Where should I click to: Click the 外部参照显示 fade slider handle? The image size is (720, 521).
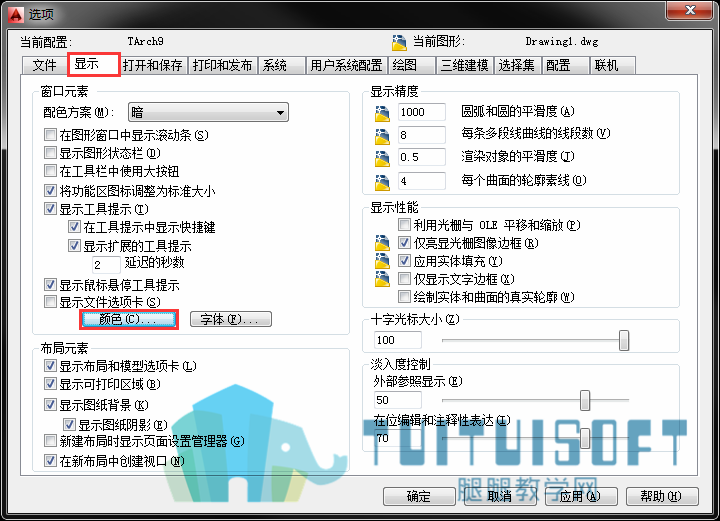pyautogui.click(x=585, y=400)
